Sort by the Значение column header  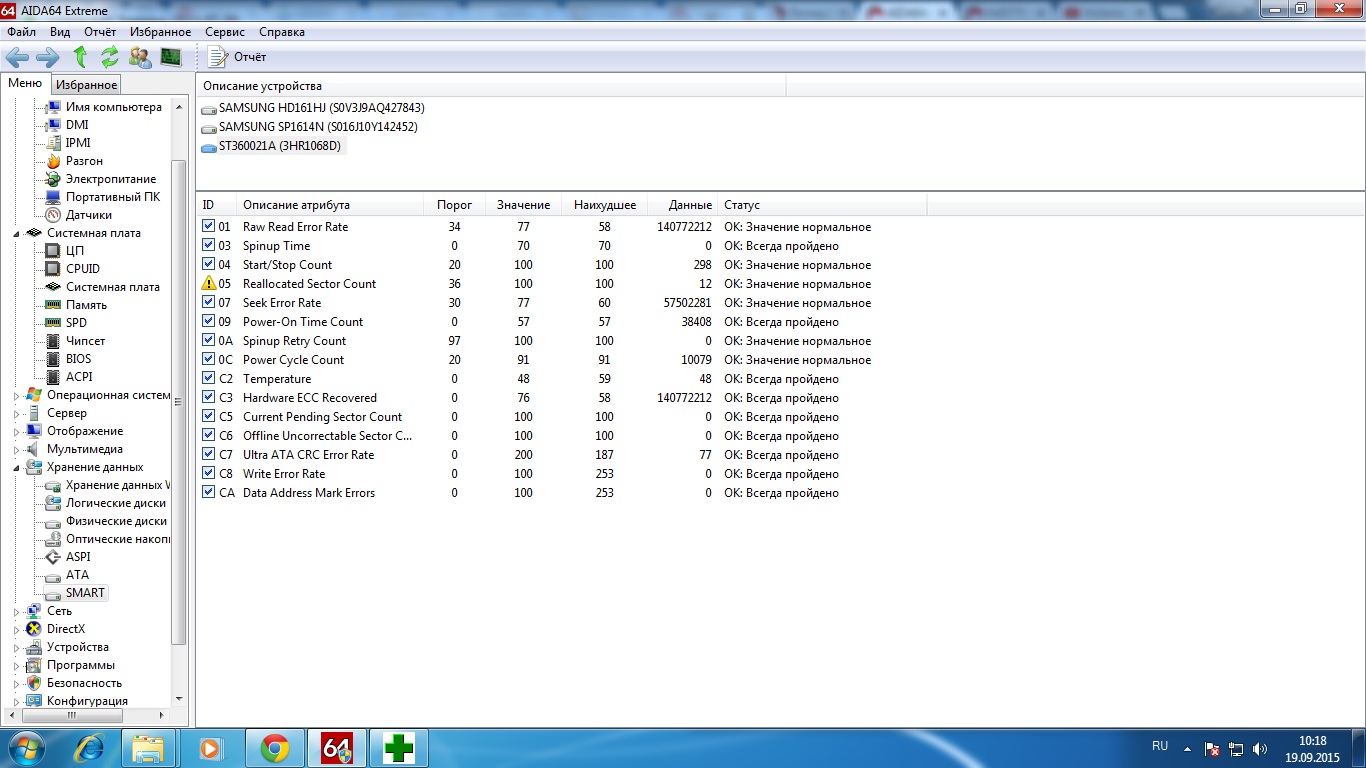(523, 205)
